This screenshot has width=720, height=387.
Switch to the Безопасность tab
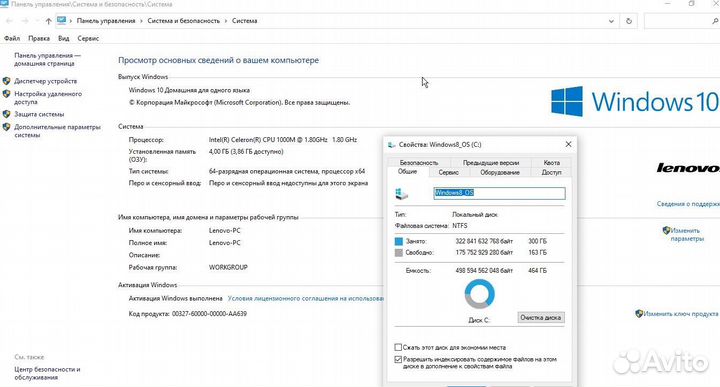click(x=419, y=163)
